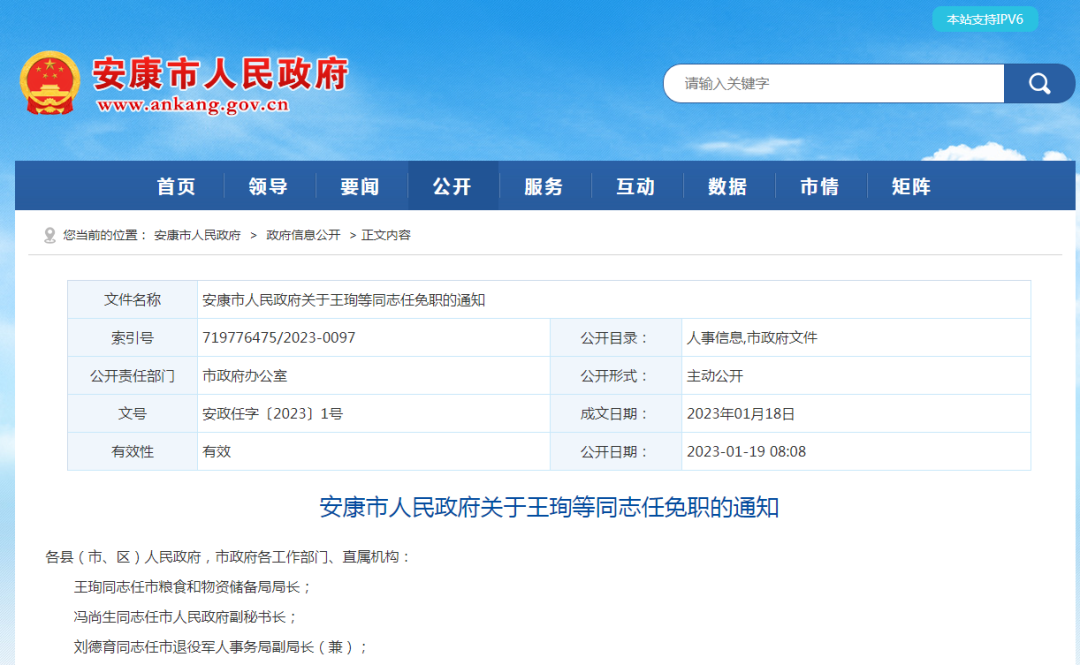Click the location pin icon in breadcrumb
Viewport: 1080px width, 665px height.
[50, 235]
